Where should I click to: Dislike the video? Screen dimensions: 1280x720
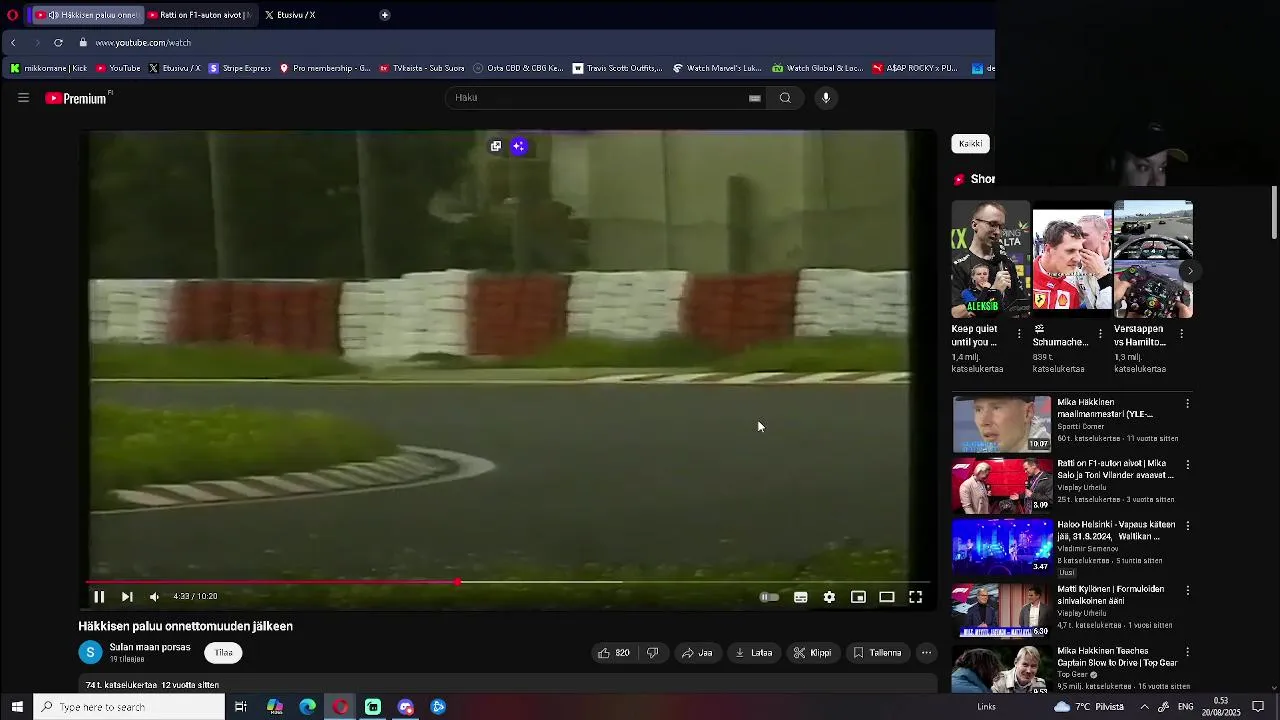[x=652, y=653]
